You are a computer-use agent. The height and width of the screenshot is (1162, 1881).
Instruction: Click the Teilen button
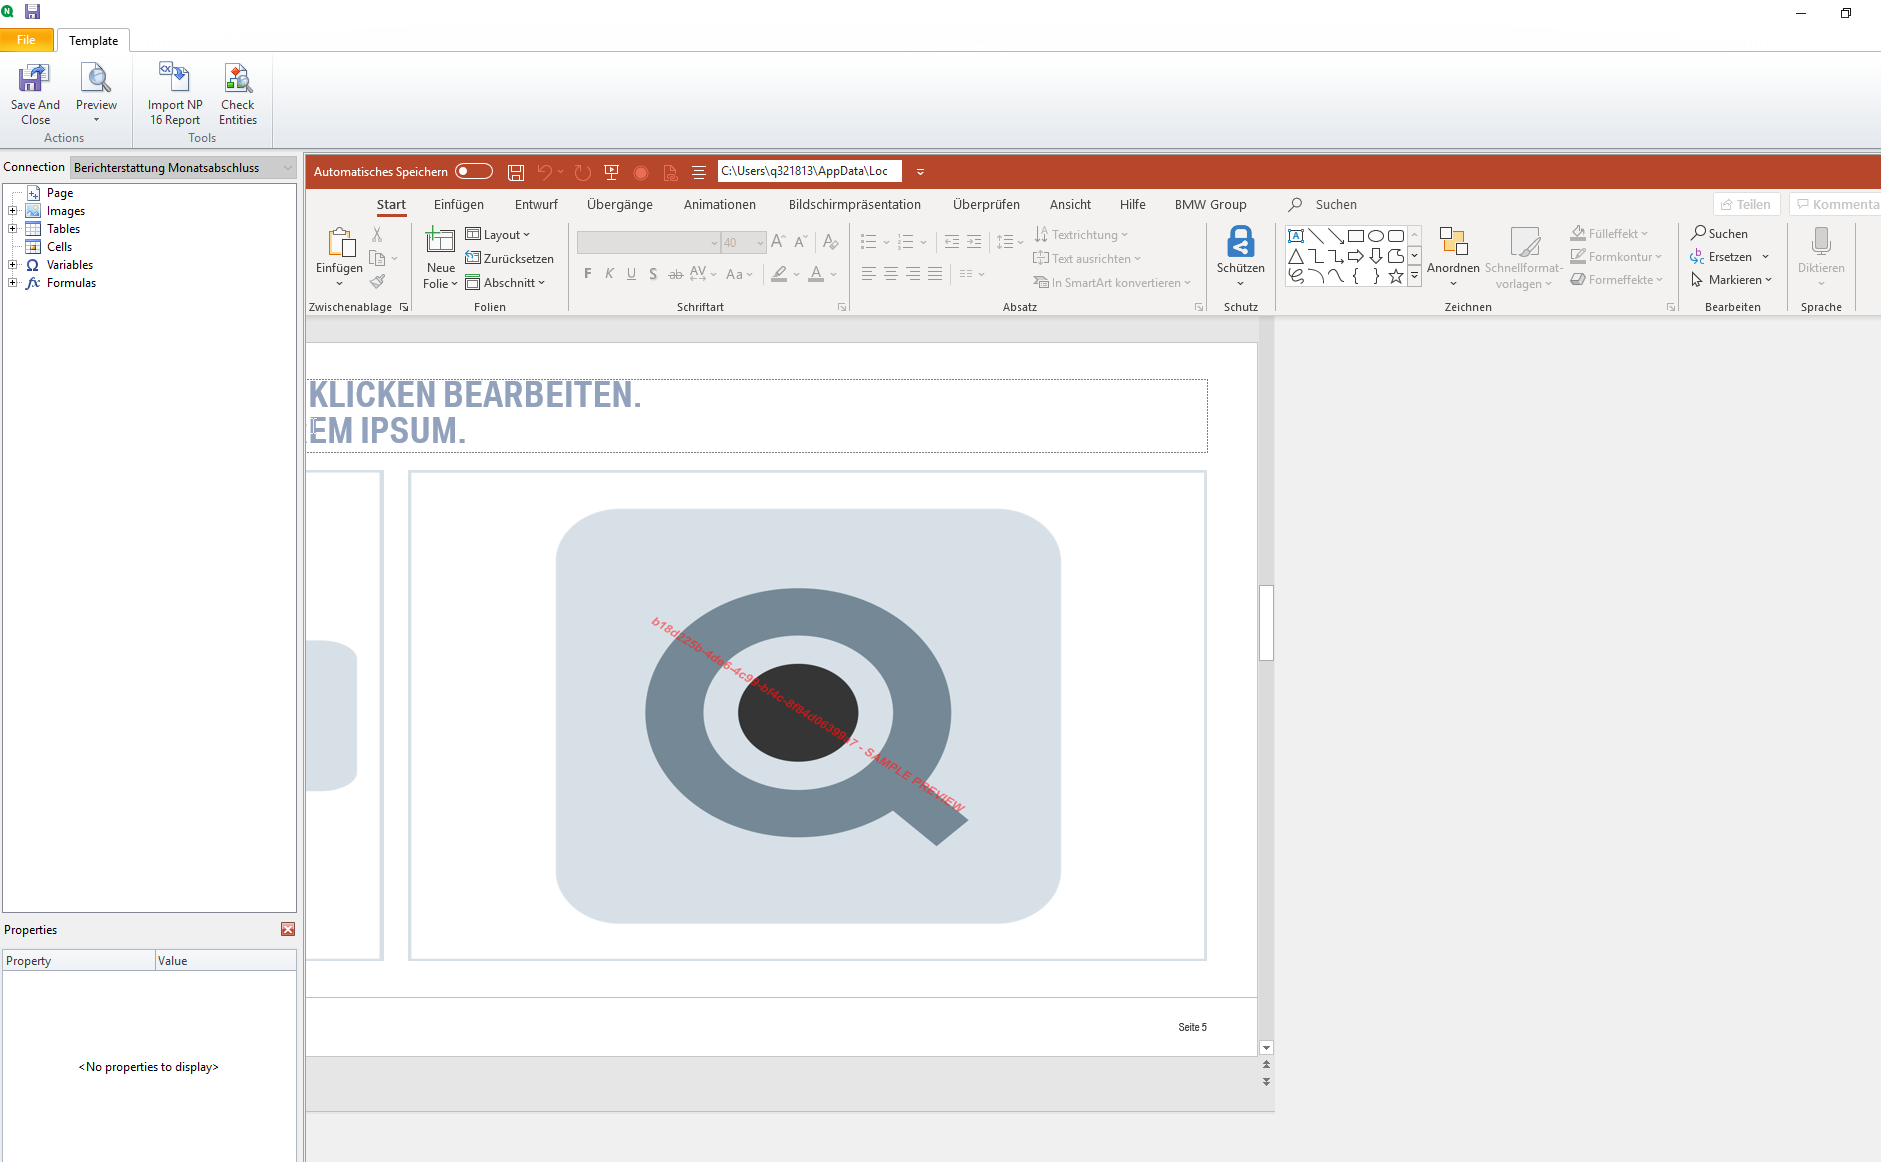pyautogui.click(x=1745, y=204)
